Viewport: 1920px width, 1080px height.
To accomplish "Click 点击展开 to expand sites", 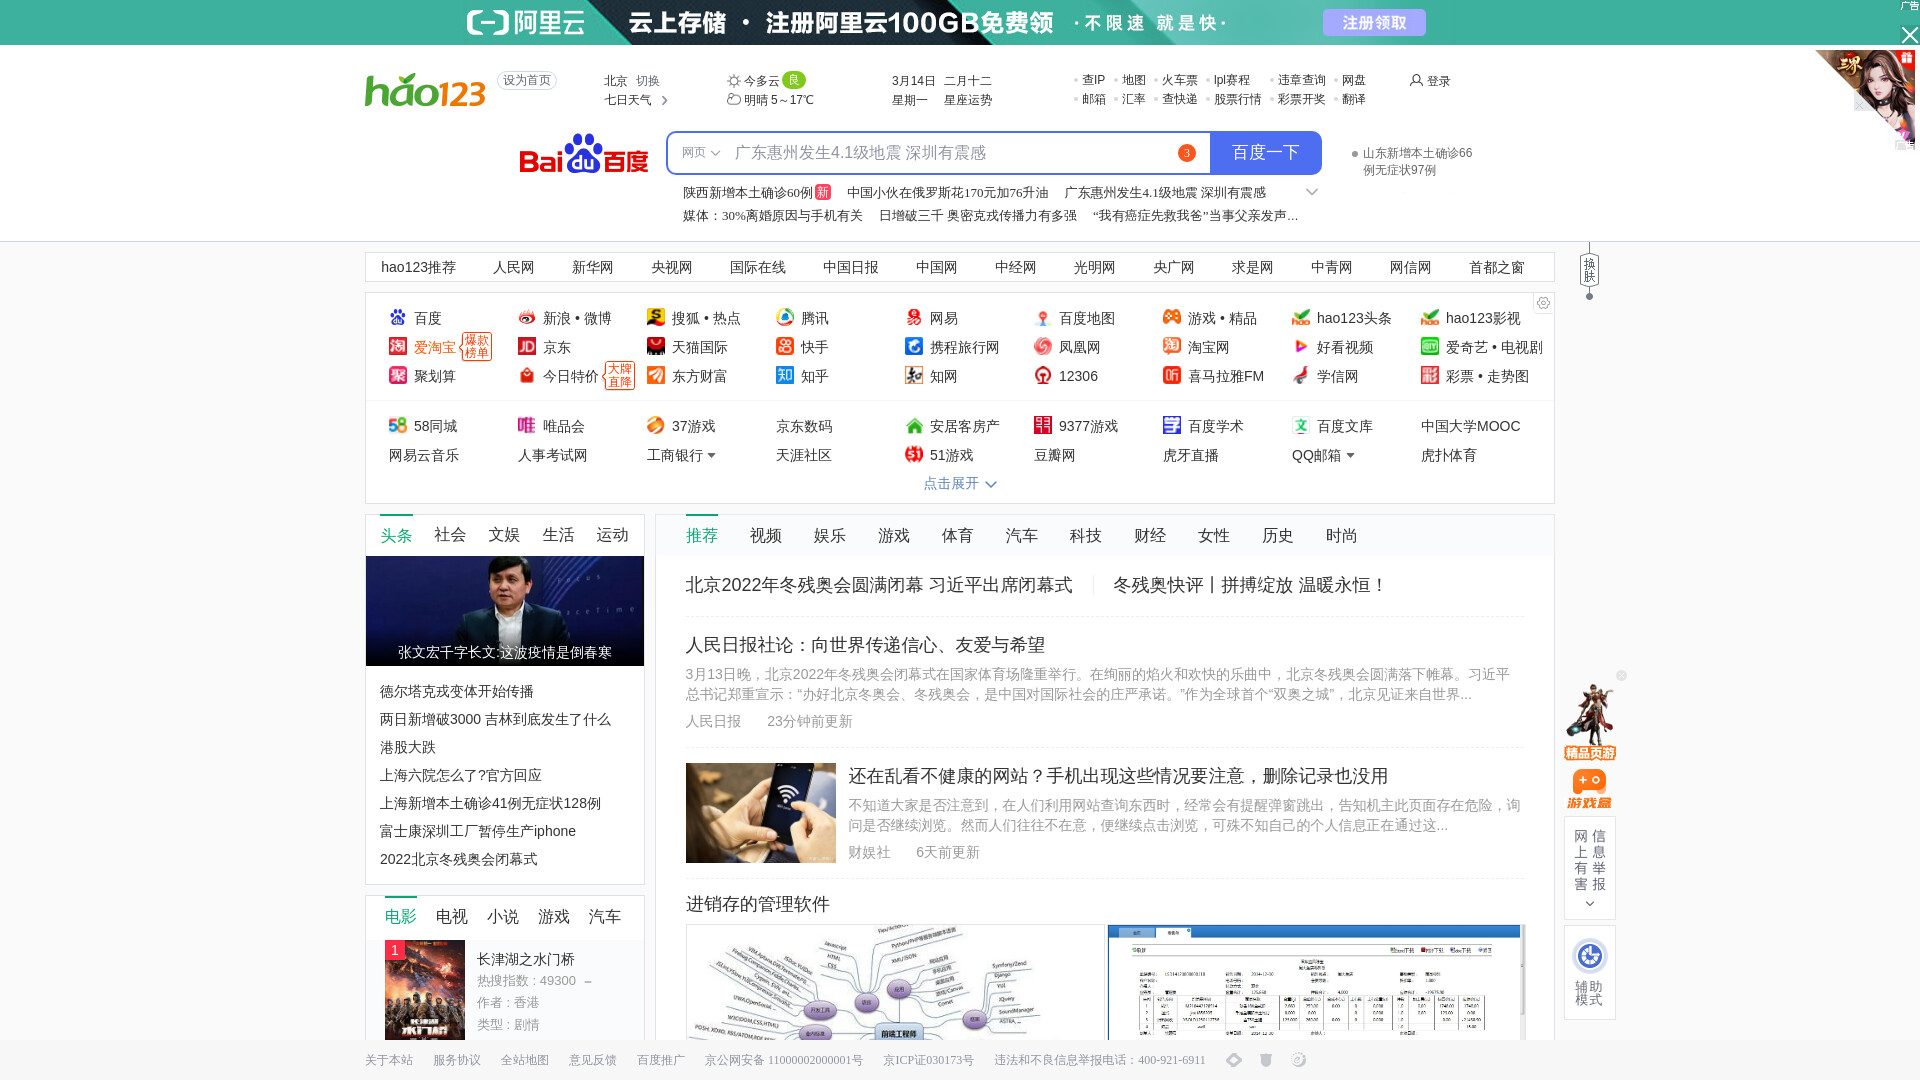I will [x=960, y=484].
